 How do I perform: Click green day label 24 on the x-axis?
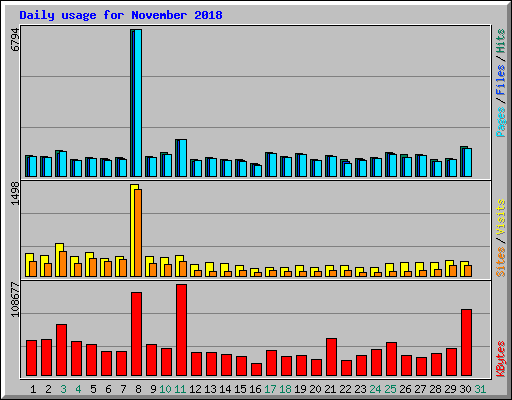(375, 389)
